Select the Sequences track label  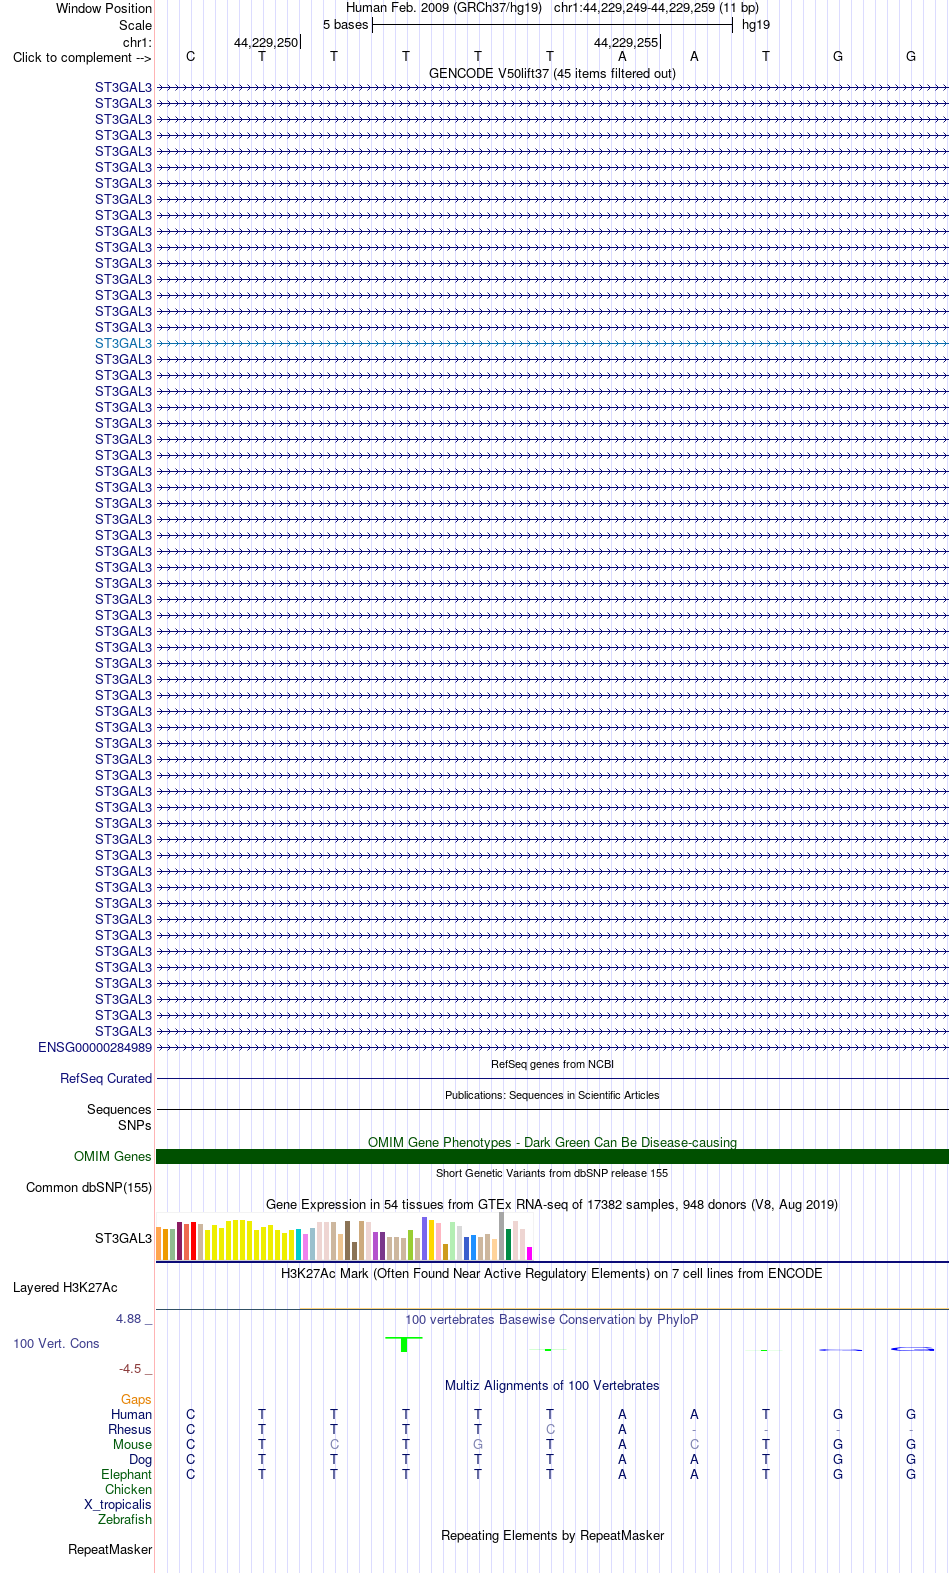(x=119, y=1109)
